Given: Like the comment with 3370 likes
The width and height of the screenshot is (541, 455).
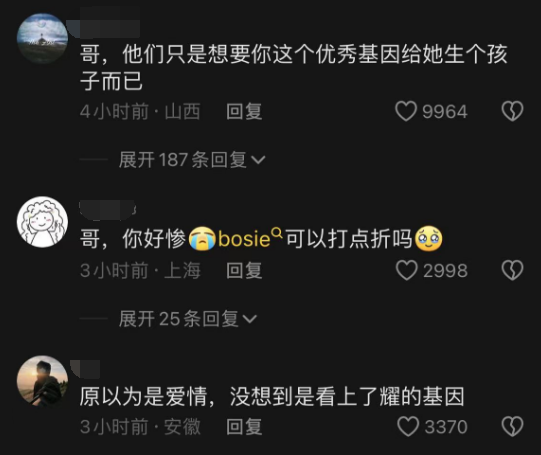Looking at the screenshot, I should pyautogui.click(x=408, y=426).
